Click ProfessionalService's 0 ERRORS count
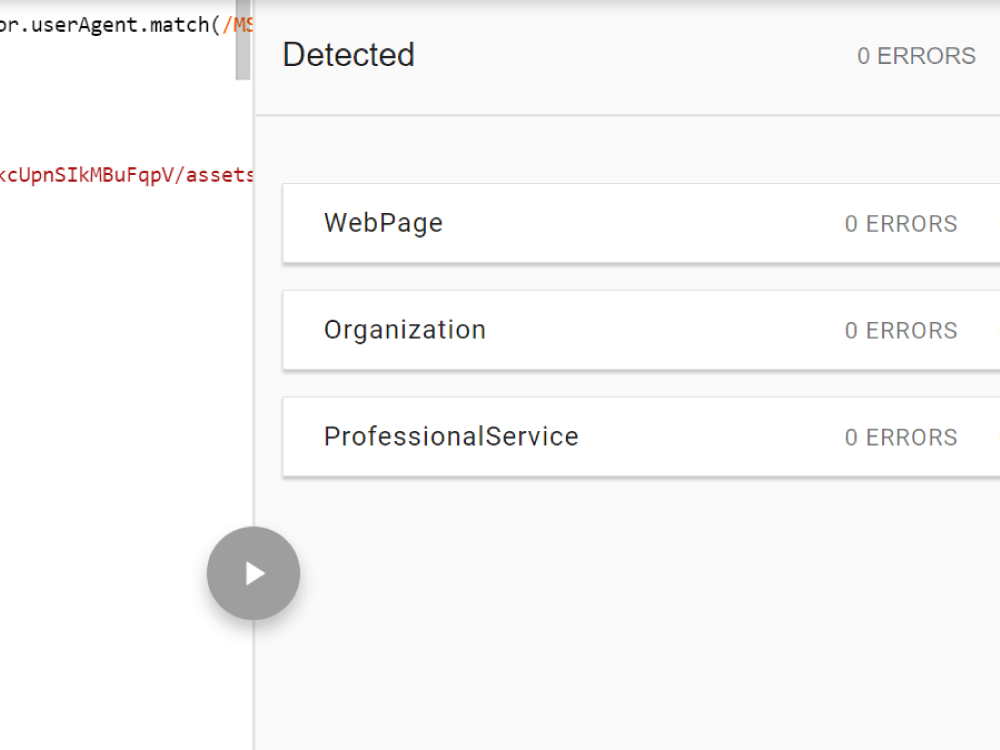The image size is (1000, 750). (x=901, y=437)
